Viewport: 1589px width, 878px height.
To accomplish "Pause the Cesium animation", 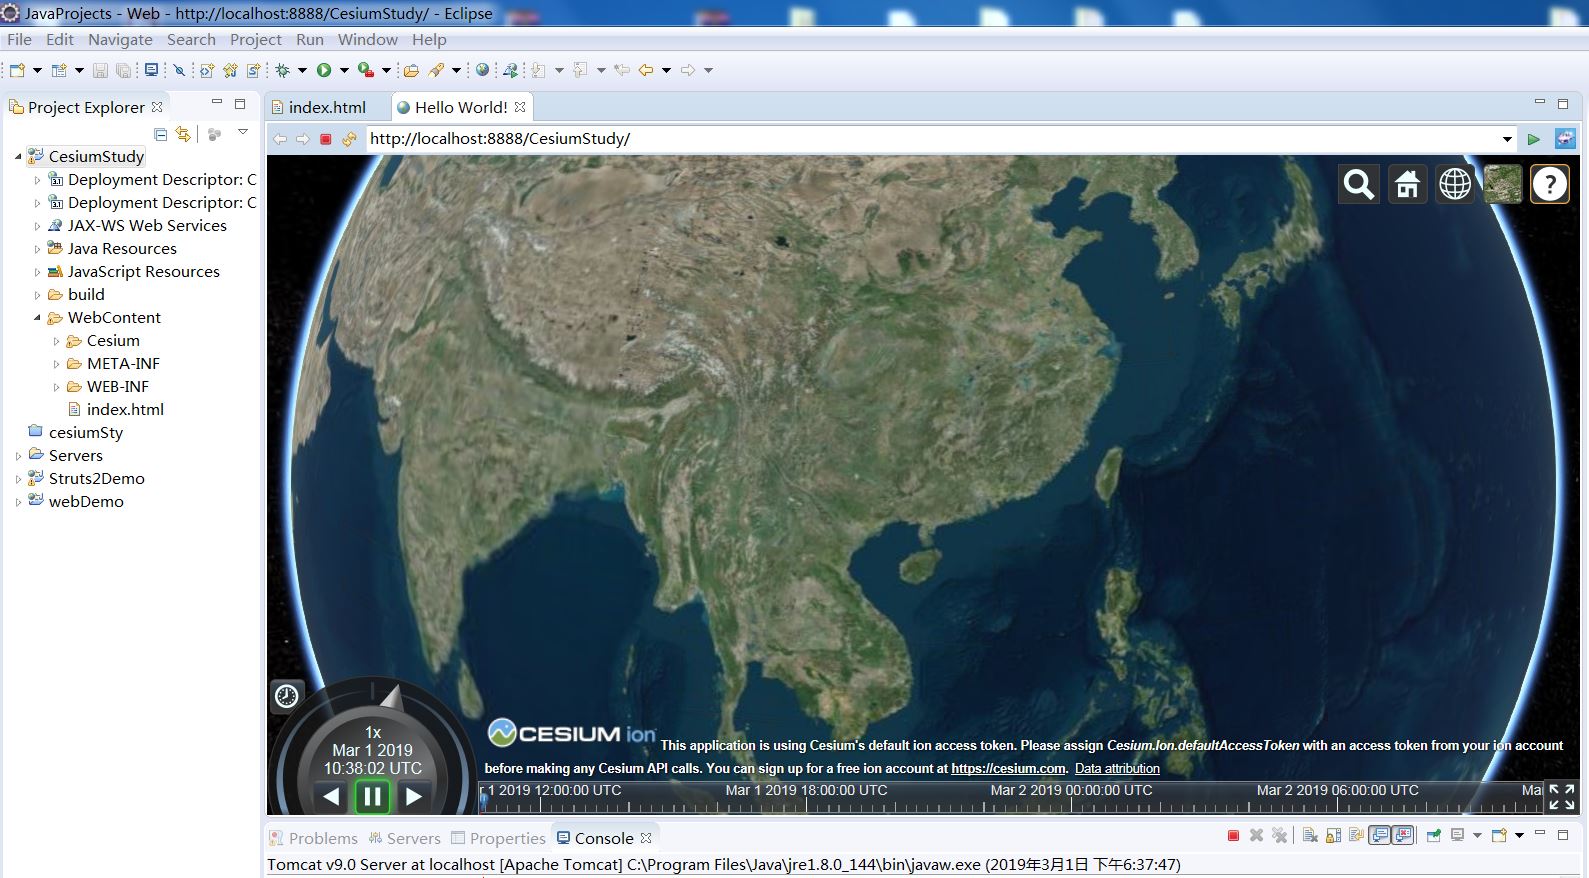I will click(x=372, y=797).
